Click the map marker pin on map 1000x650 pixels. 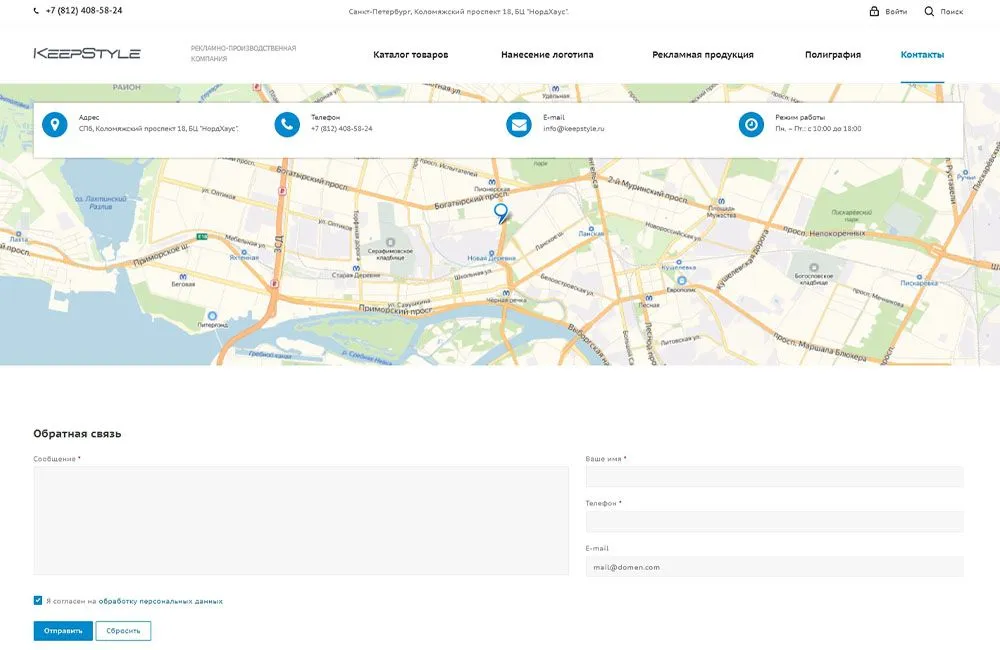[501, 212]
